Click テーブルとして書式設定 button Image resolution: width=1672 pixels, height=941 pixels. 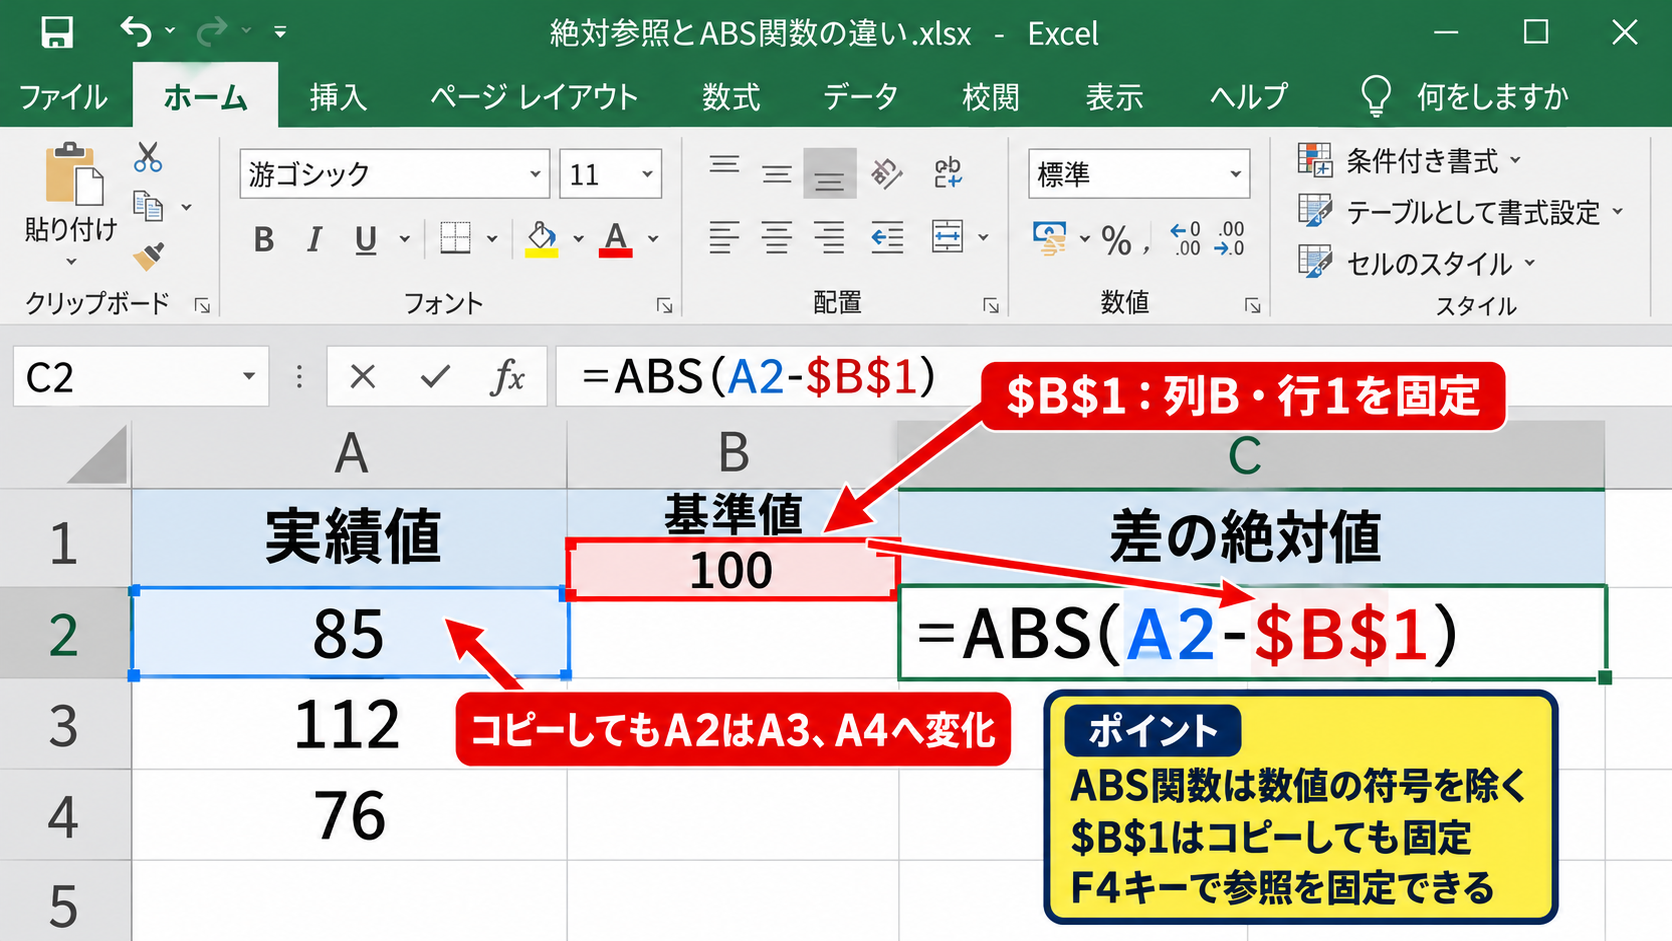click(1460, 212)
